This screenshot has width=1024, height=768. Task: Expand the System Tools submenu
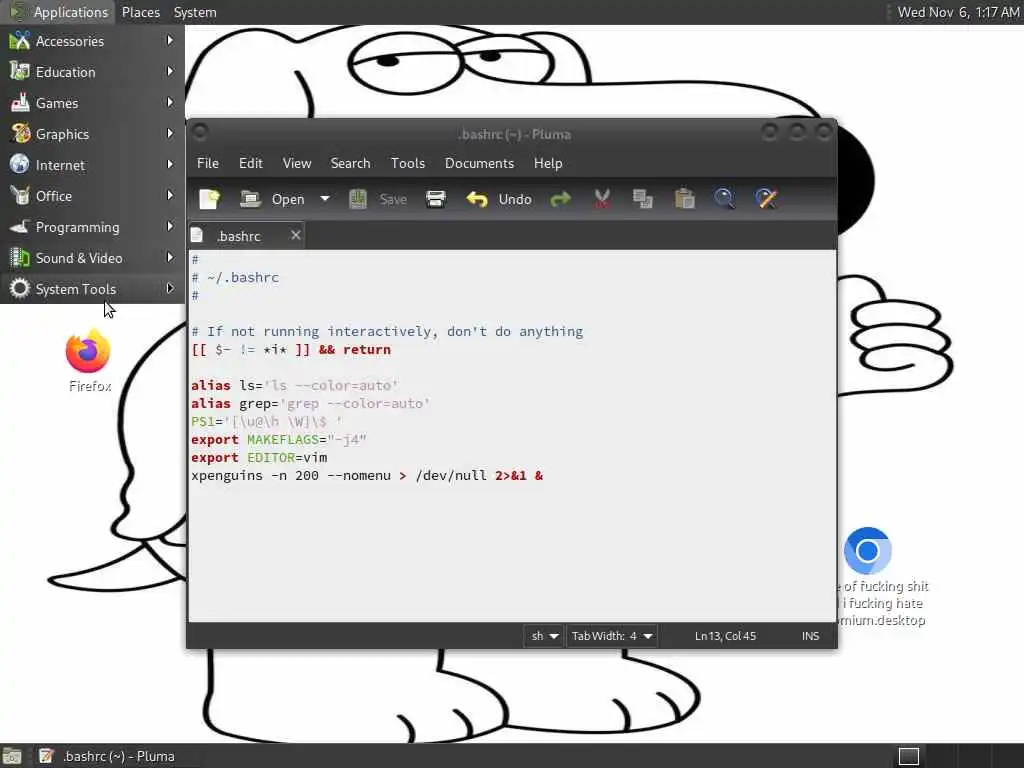click(92, 289)
